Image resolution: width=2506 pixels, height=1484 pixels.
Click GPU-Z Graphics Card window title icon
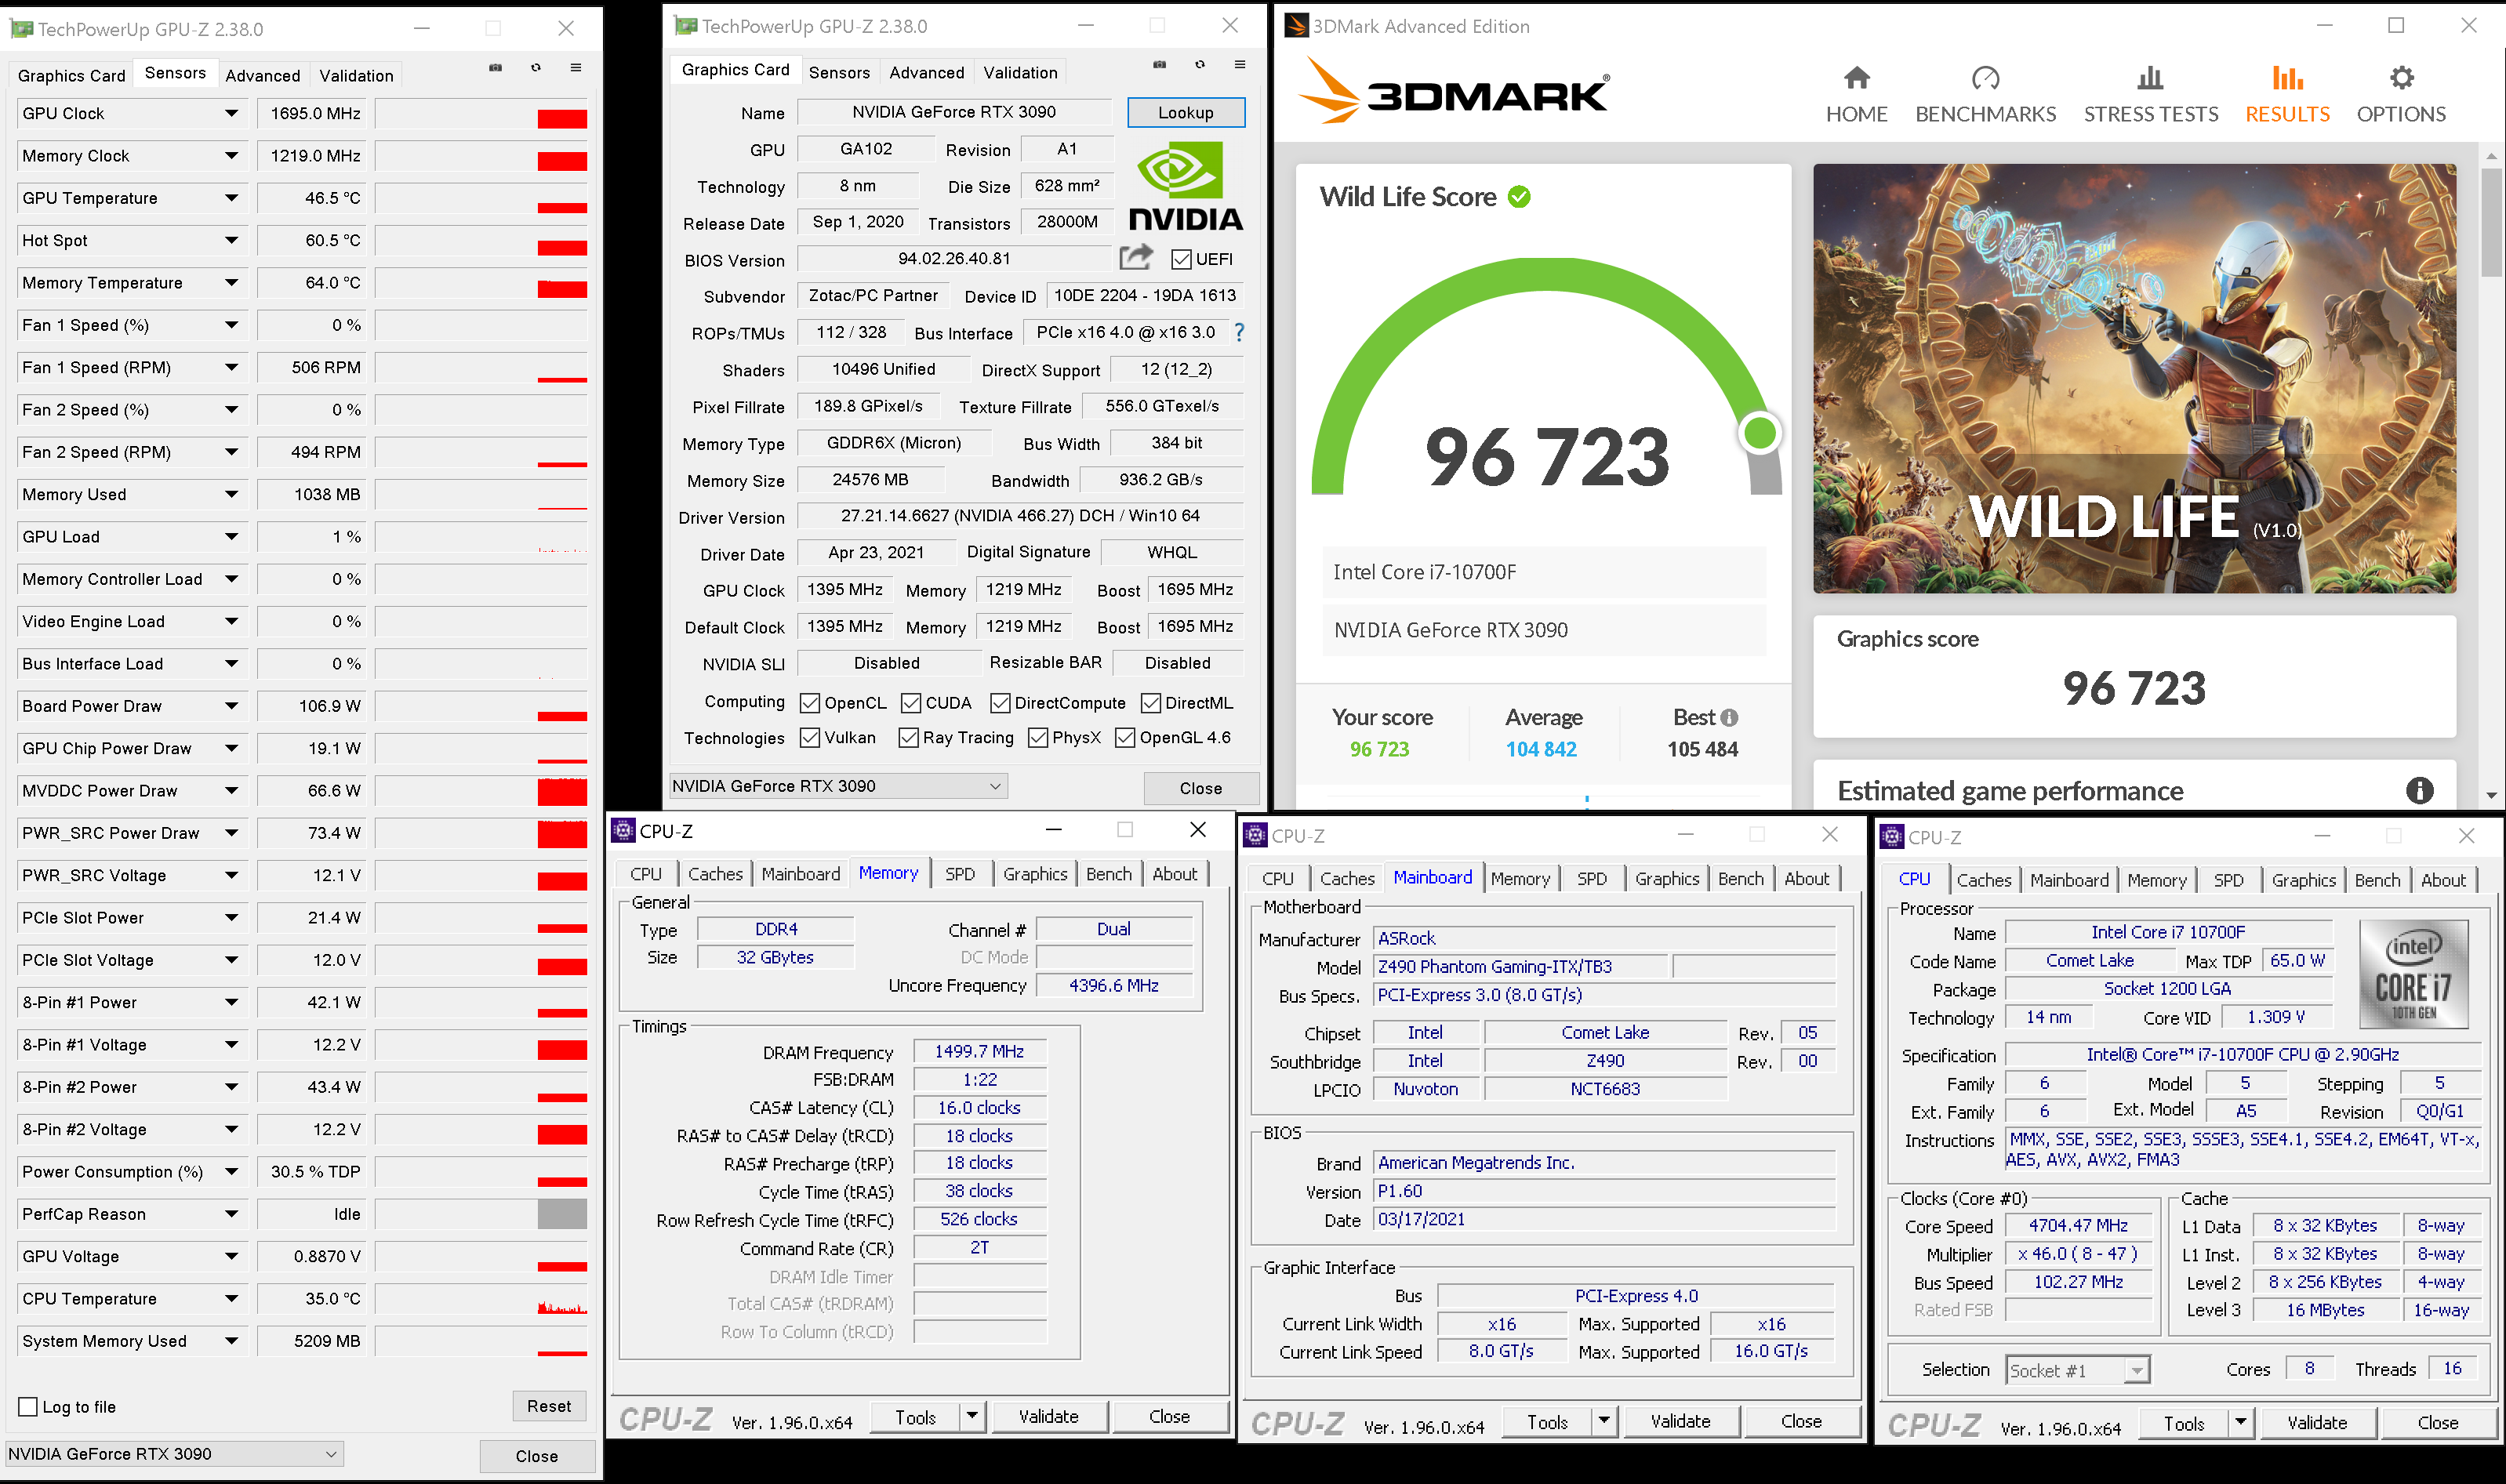(x=686, y=26)
